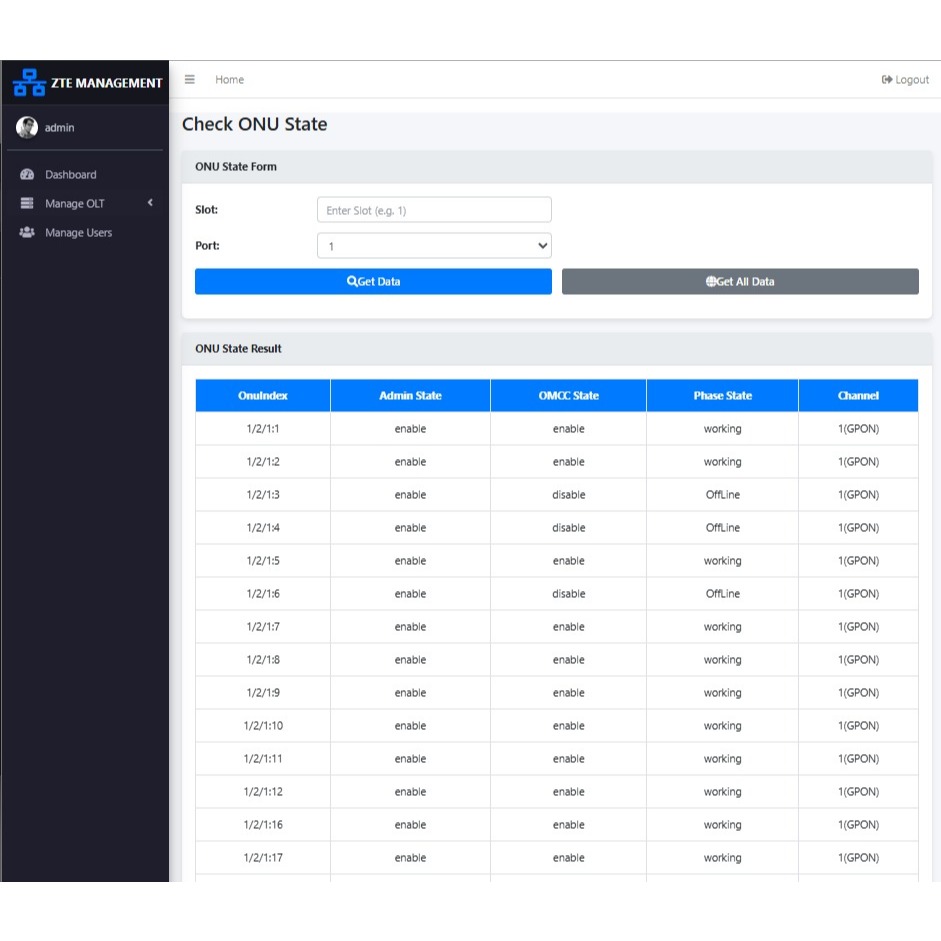Click the Manage OLT list icon
The width and height of the screenshot is (941, 941).
tap(26, 203)
